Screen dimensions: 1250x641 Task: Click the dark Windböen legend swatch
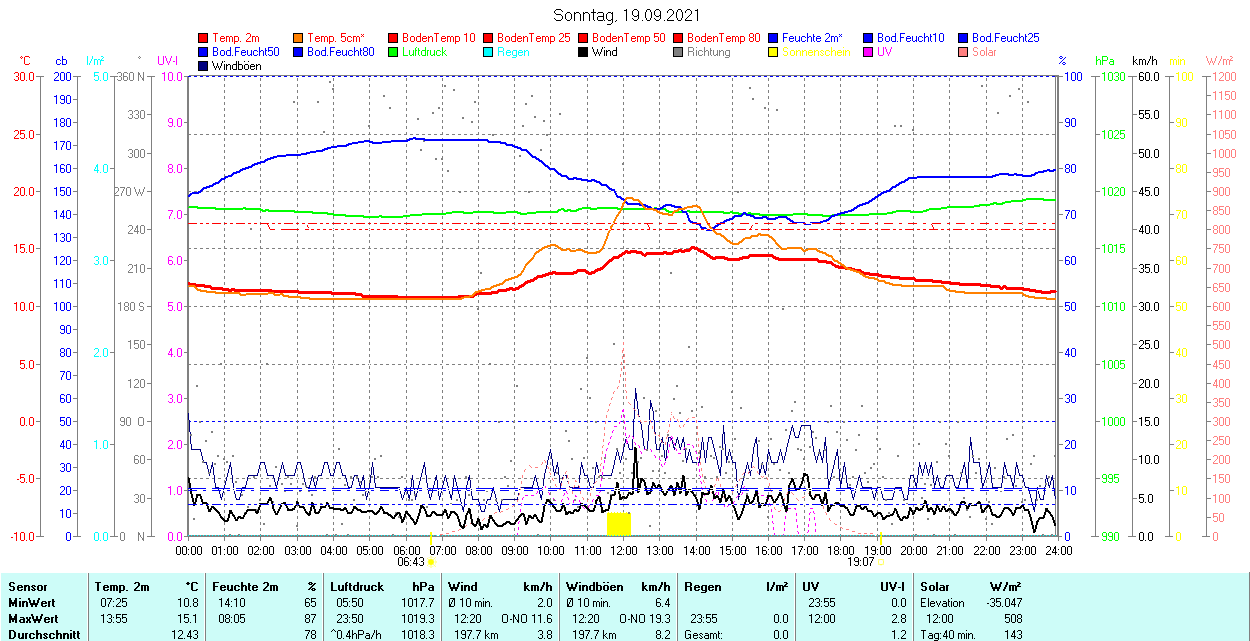pyautogui.click(x=204, y=66)
